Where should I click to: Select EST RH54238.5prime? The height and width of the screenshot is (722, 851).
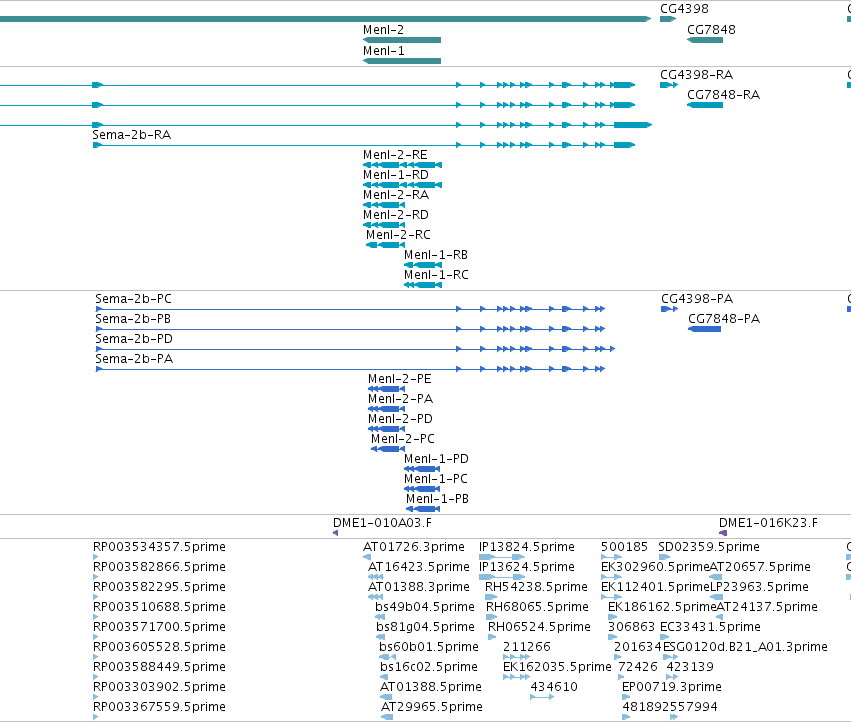coord(536,587)
